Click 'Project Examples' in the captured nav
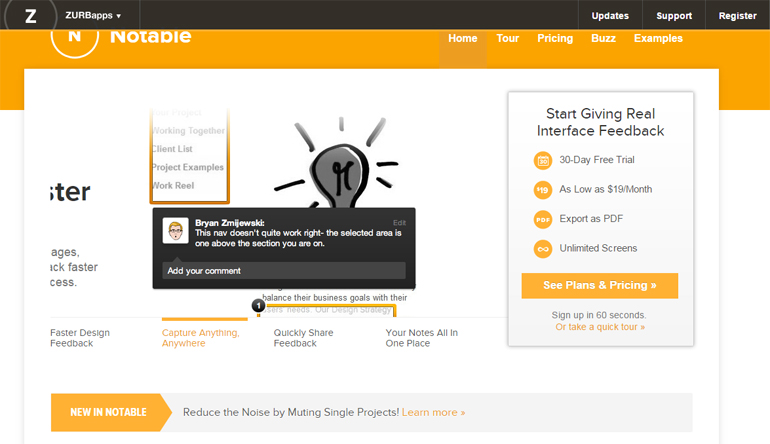The width and height of the screenshot is (770, 444). point(188,167)
